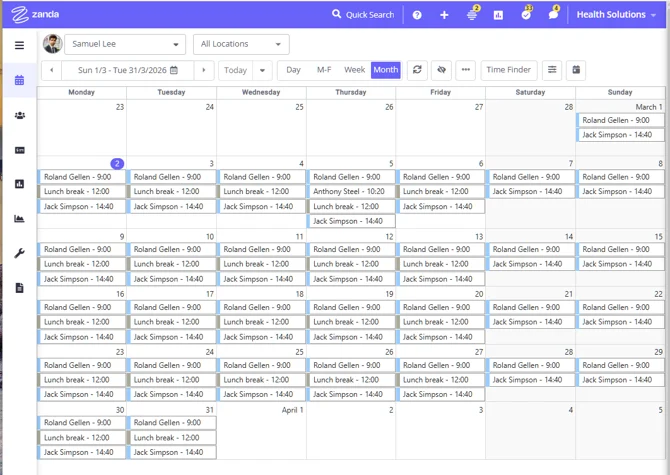Viewport: 670px width, 475px height.
Task: Open the date range picker field
Action: [127, 70]
